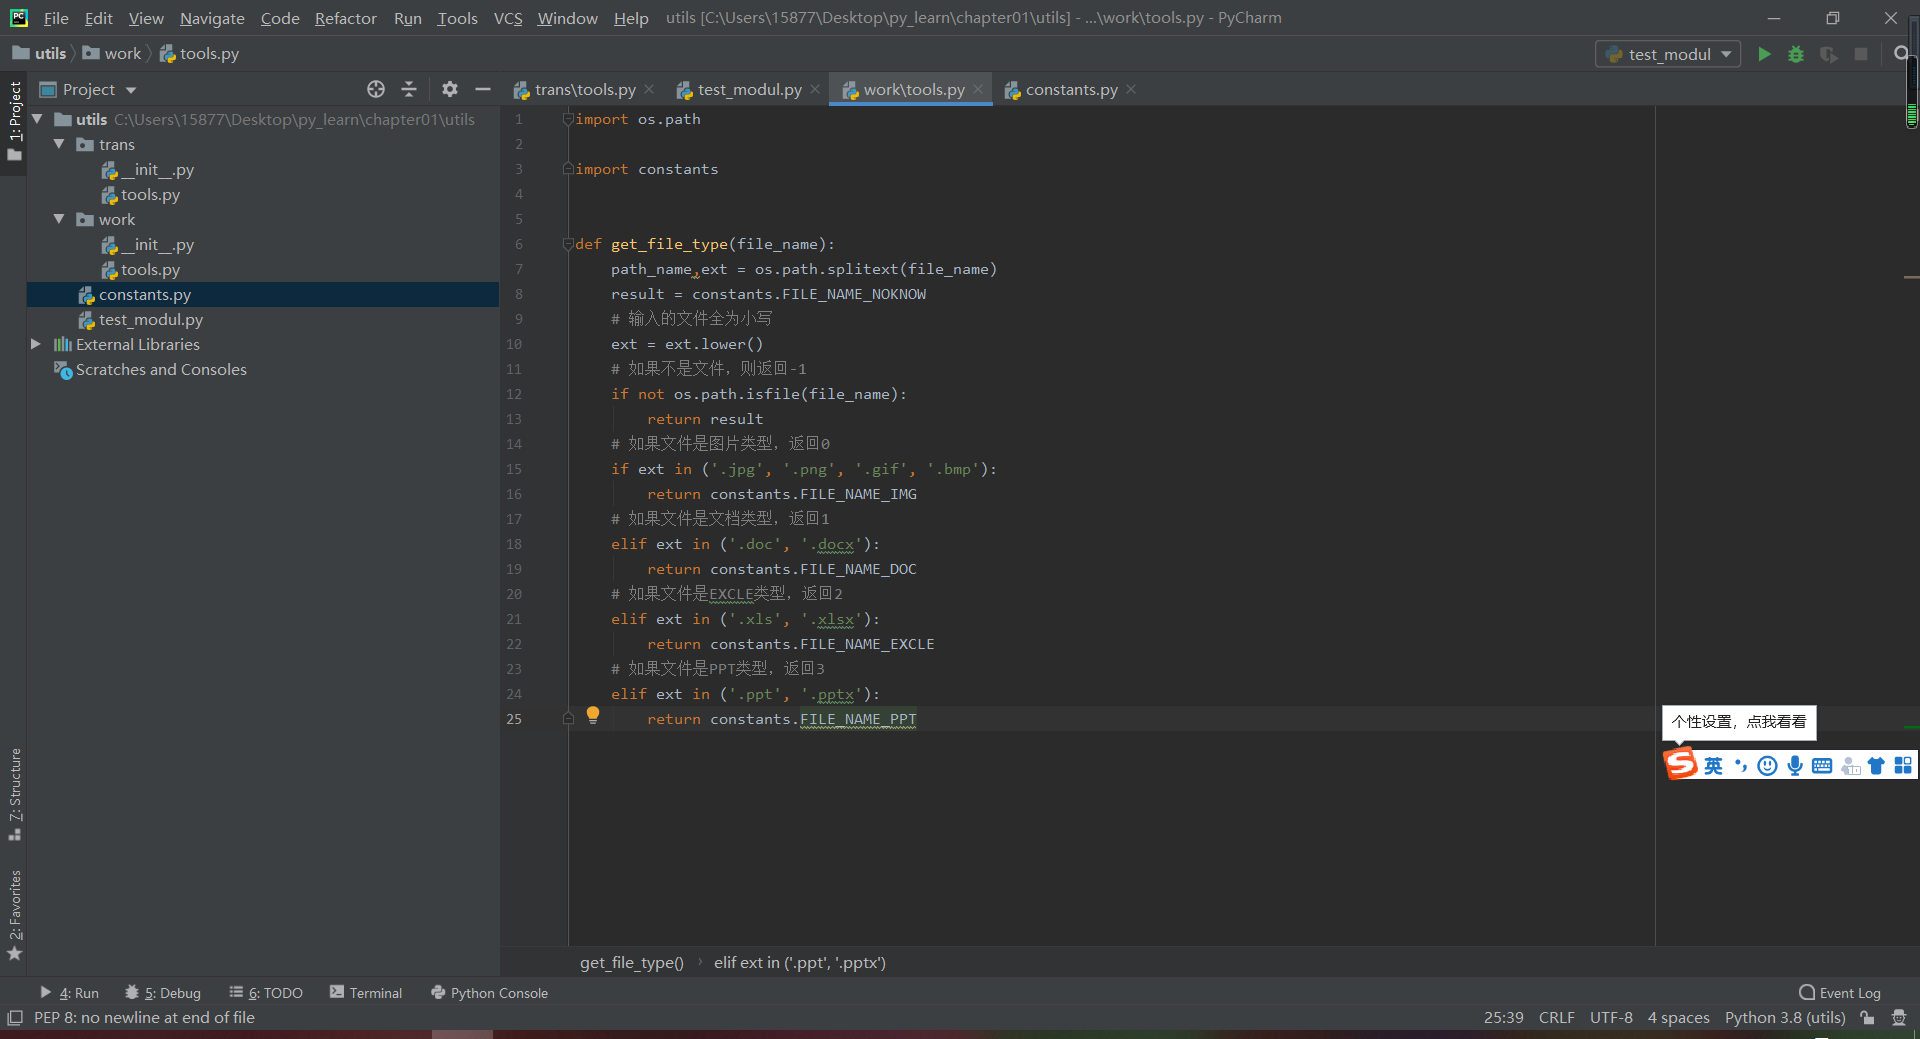Click get_file_type() breadcrumb below the editor
1920x1039 pixels.
click(632, 963)
